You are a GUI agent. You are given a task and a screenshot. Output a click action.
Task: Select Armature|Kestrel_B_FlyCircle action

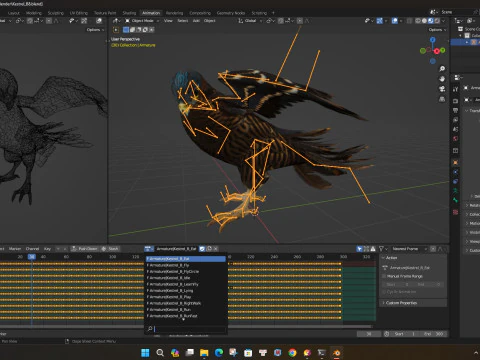tap(185, 272)
